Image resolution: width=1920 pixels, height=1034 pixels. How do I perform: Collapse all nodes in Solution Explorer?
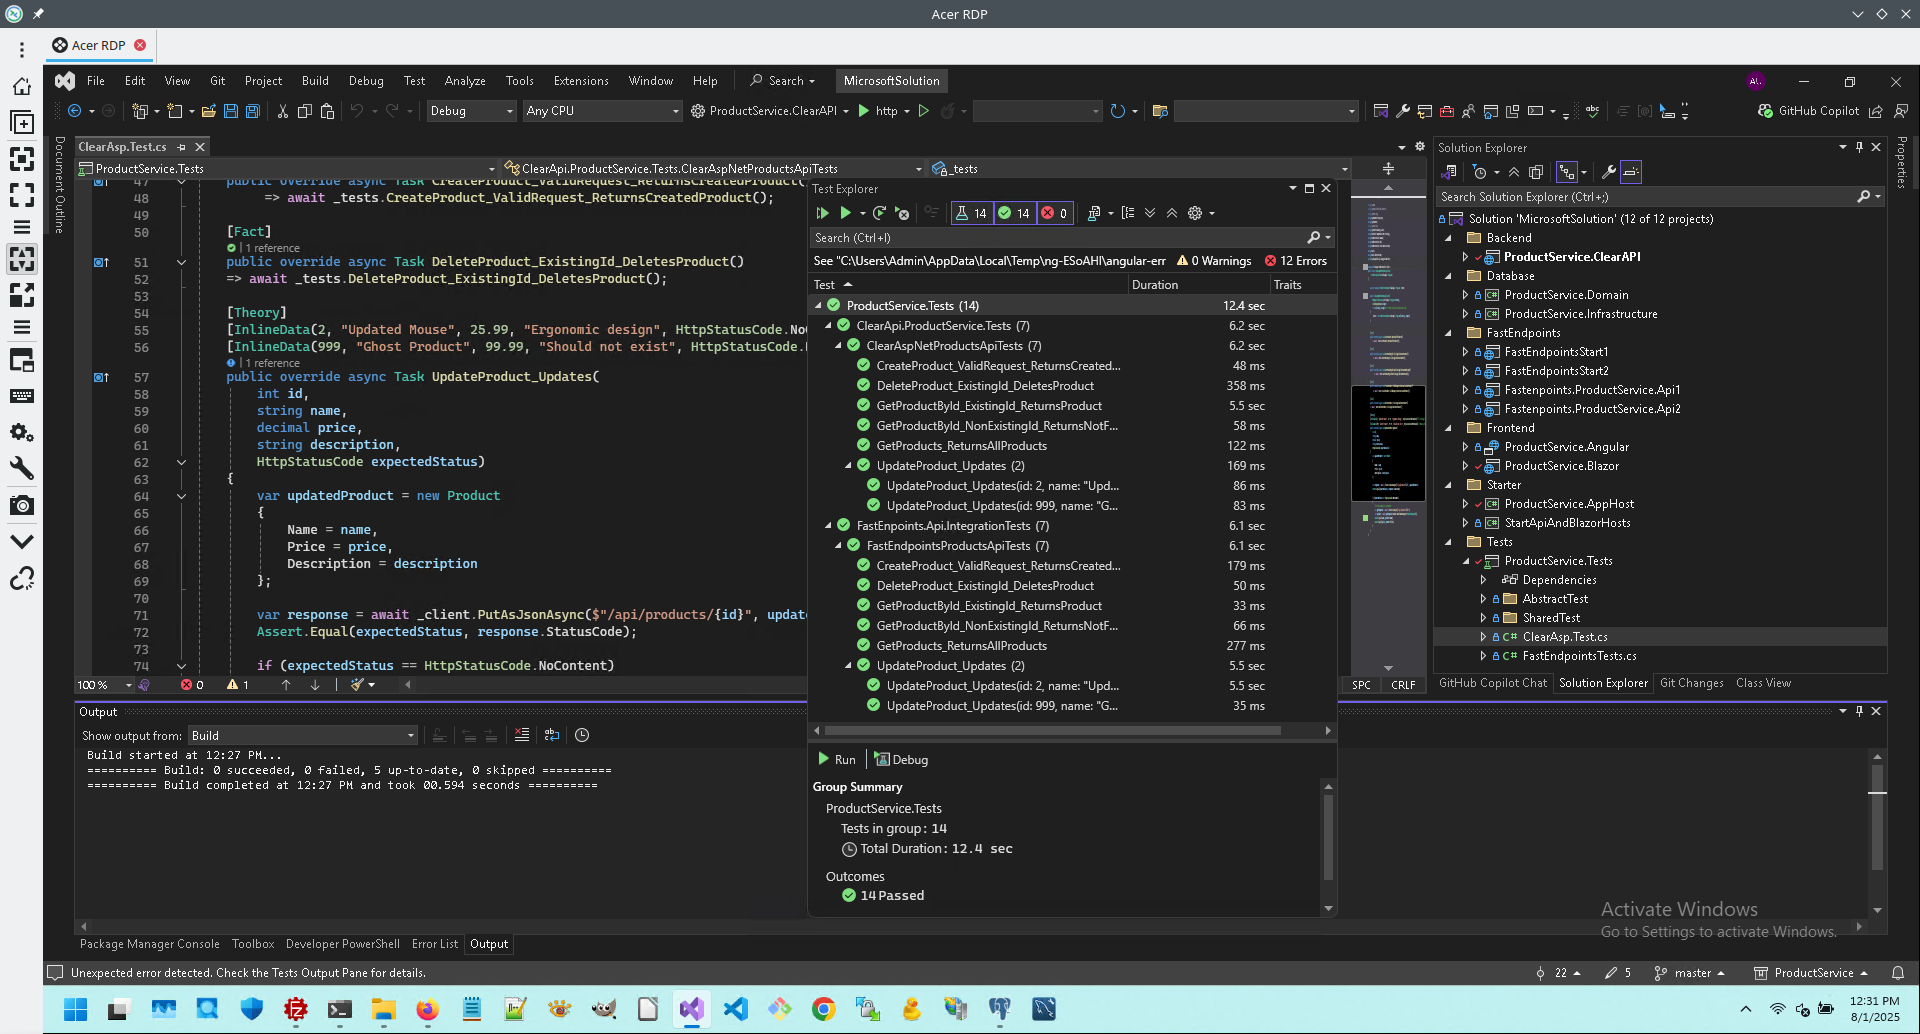(x=1514, y=172)
